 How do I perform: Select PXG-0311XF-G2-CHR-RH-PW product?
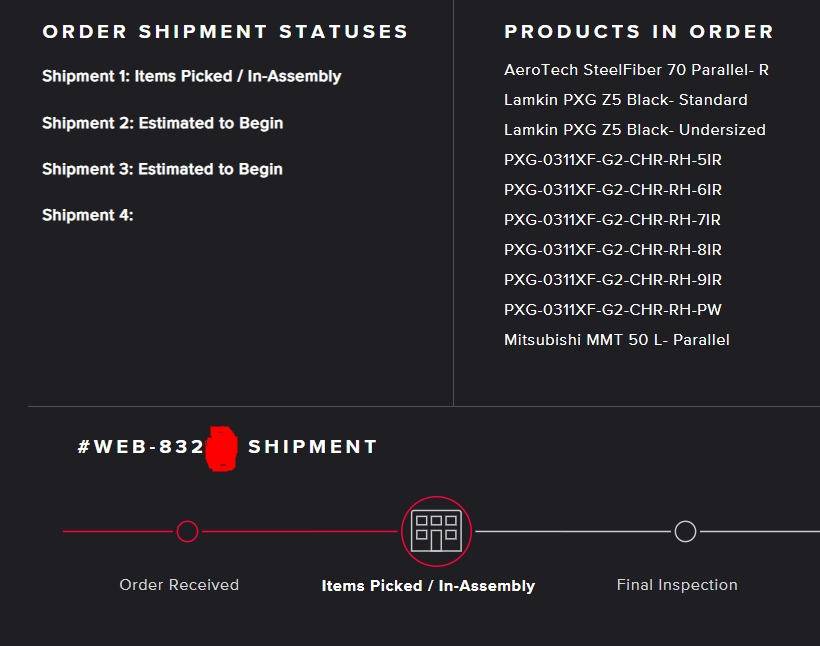click(612, 310)
